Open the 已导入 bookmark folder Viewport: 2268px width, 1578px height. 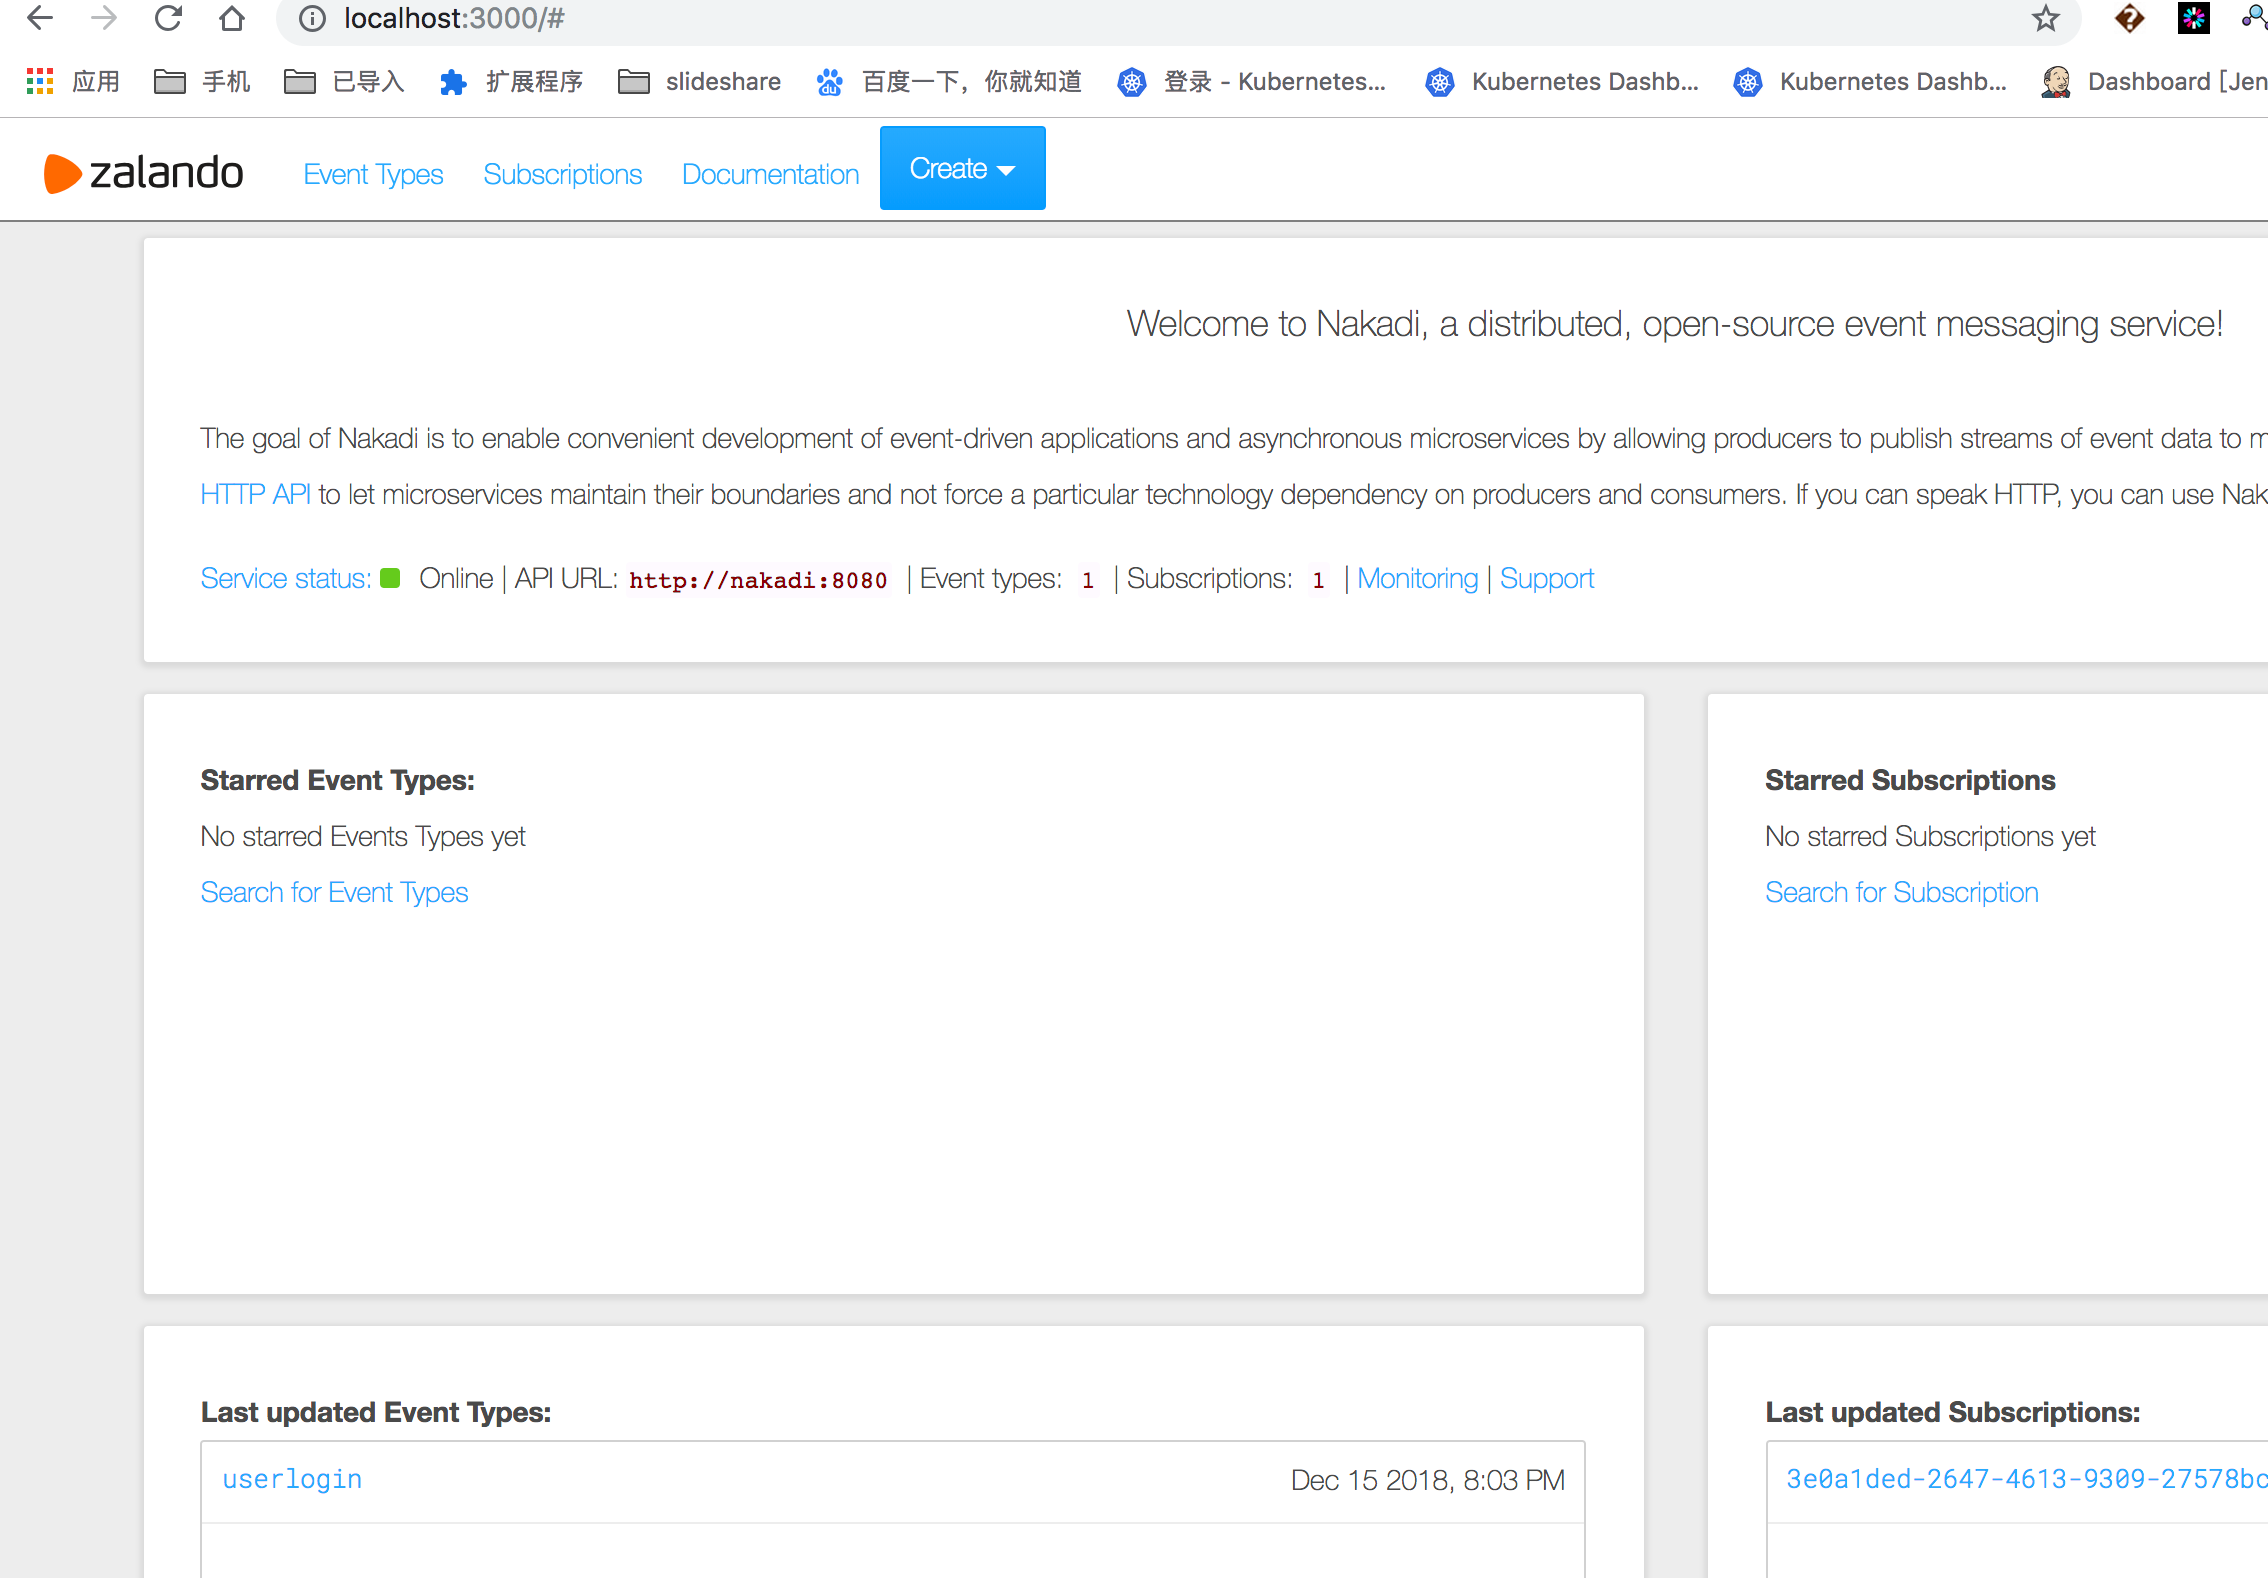coord(344,81)
